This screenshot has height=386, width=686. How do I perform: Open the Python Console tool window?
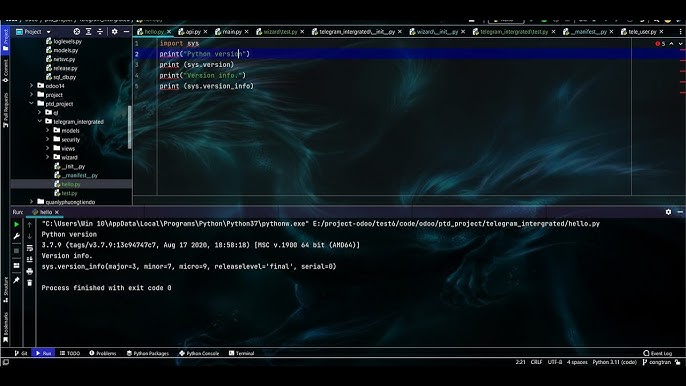tap(199, 353)
